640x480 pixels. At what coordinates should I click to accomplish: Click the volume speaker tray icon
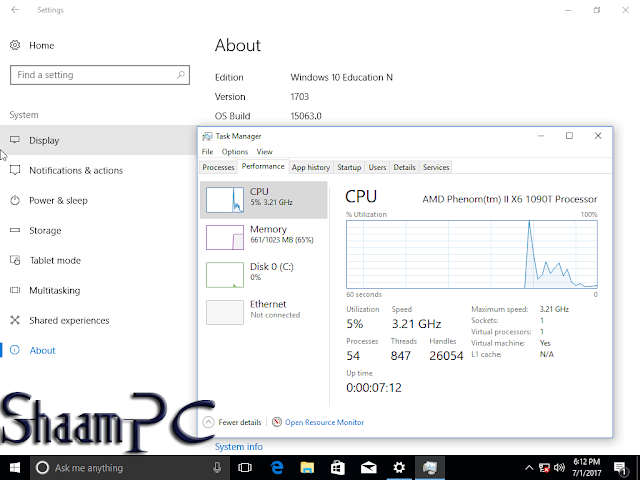click(x=560, y=468)
